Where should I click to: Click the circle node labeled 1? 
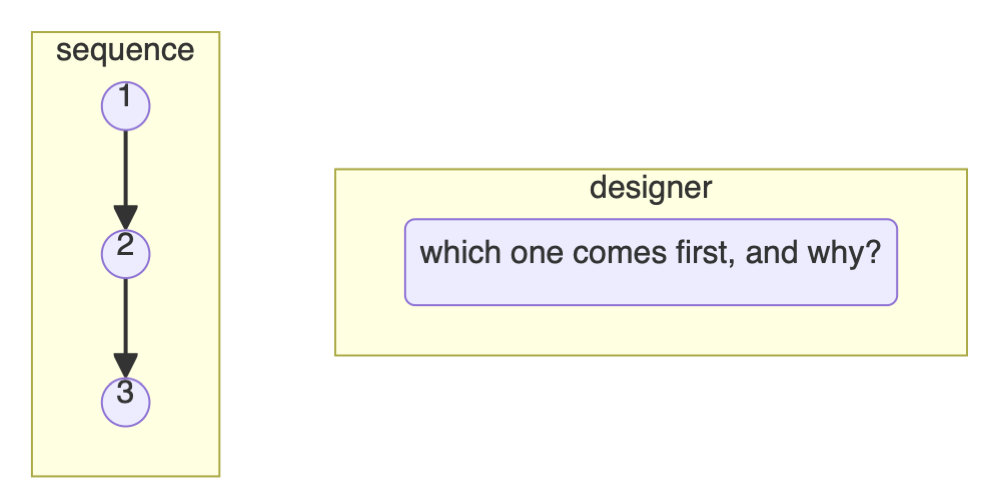(125, 105)
